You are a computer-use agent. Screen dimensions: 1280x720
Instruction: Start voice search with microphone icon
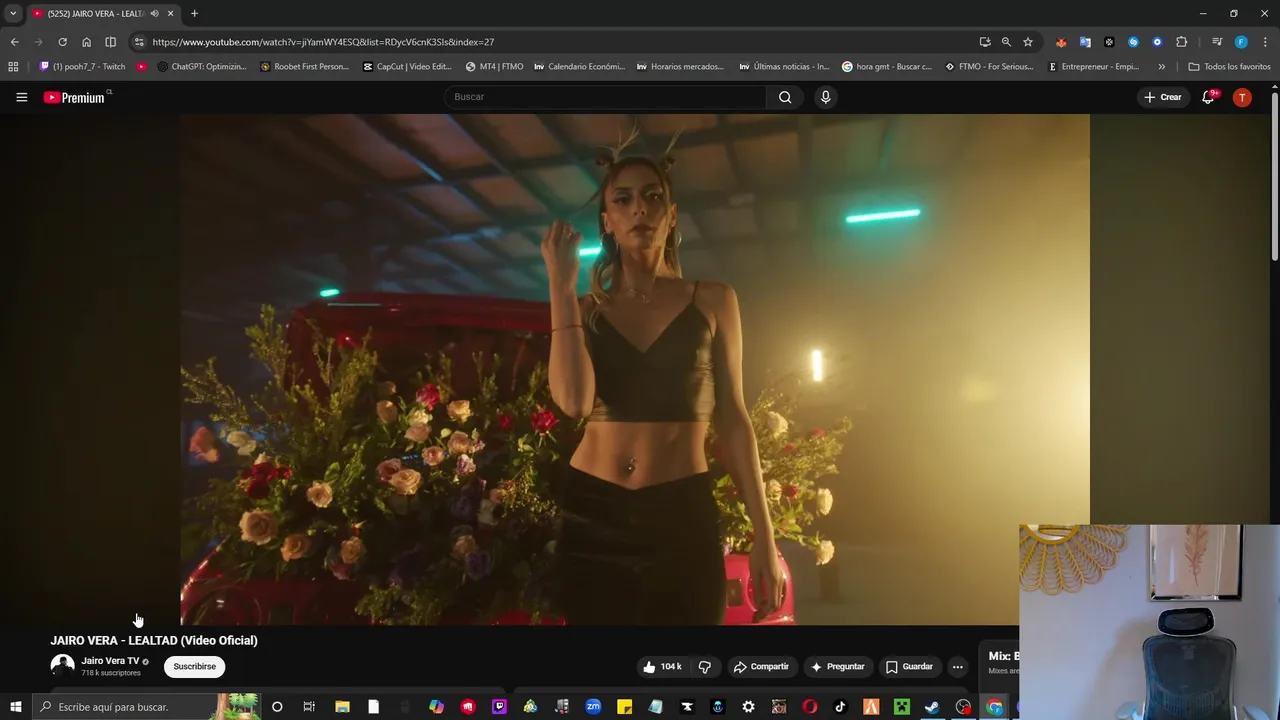pos(825,97)
